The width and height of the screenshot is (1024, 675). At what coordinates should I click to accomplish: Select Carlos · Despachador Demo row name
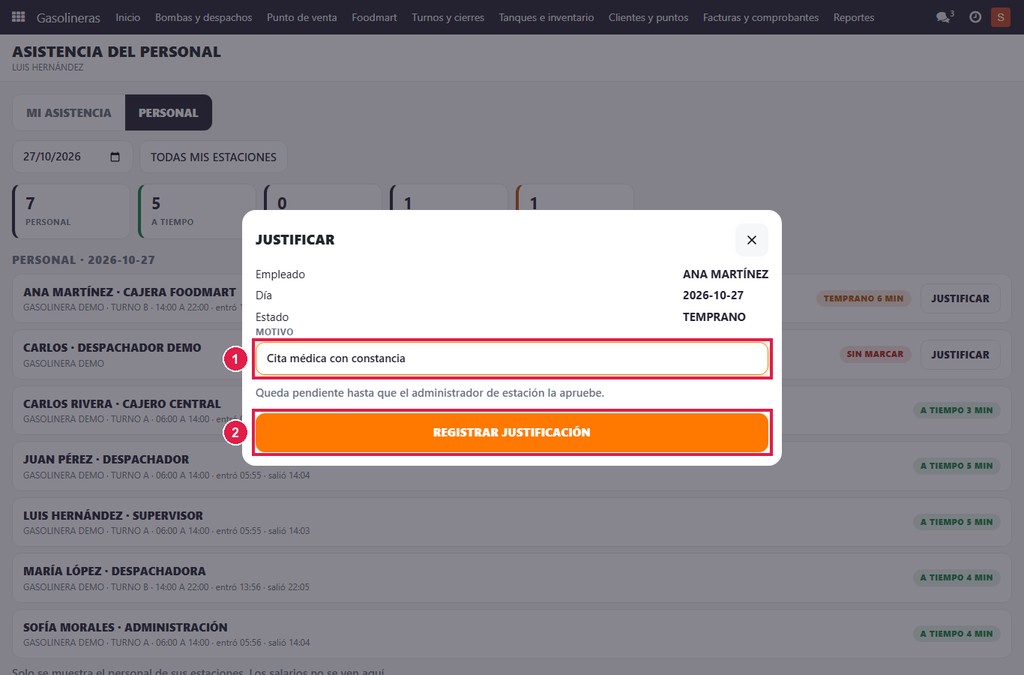click(x=112, y=347)
